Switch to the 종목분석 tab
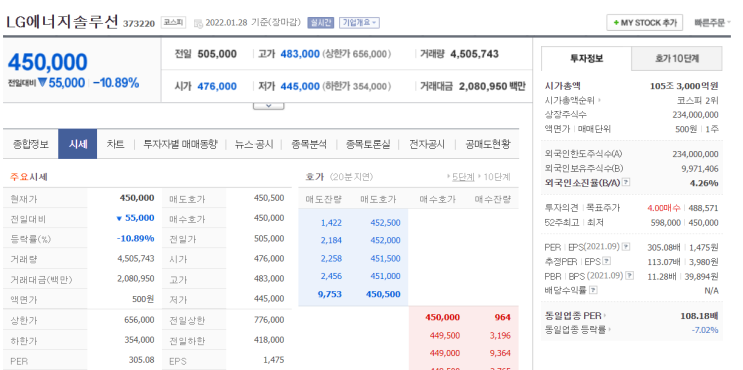The width and height of the screenshot is (743, 370). 309,144
